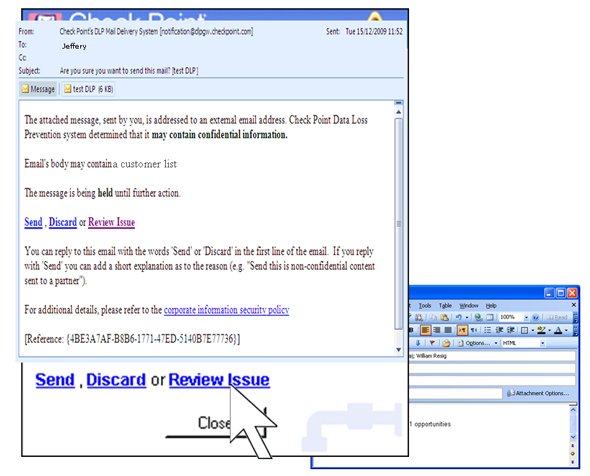This screenshot has height=476, width=590.
Task: Click the Undo arrow icon
Action: point(459,317)
